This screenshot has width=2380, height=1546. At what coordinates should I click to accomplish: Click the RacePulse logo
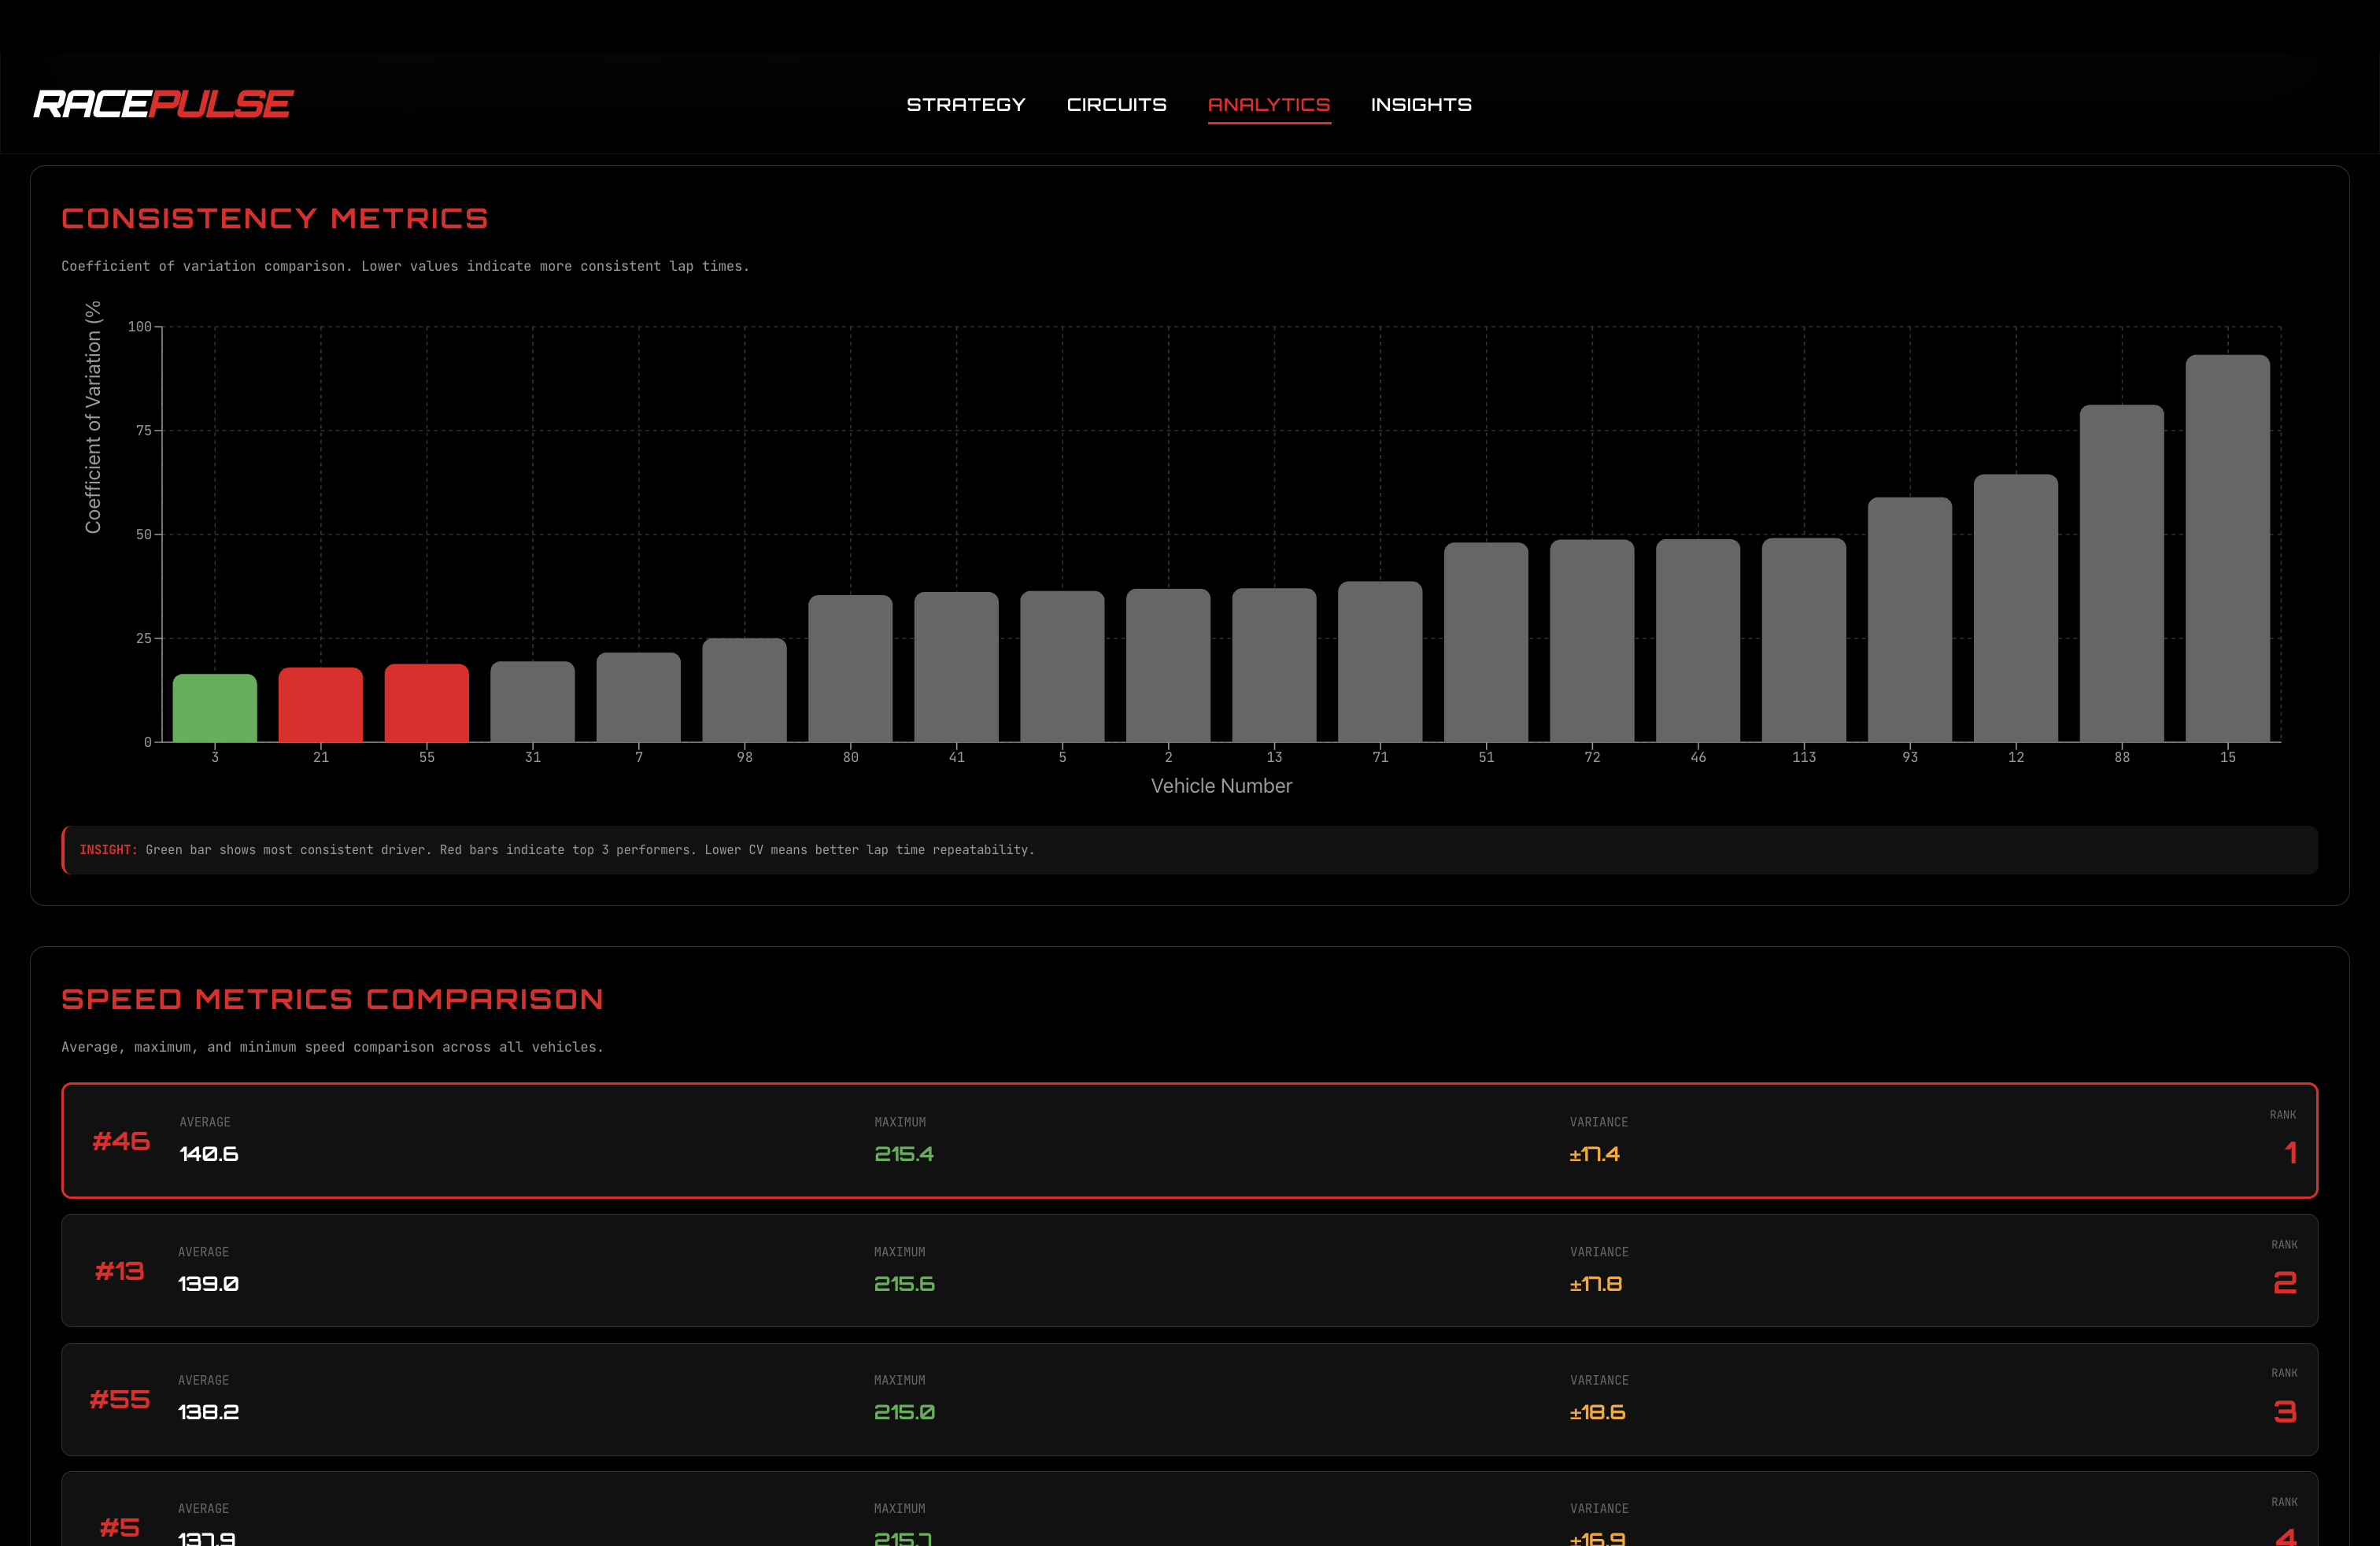pos(163,104)
